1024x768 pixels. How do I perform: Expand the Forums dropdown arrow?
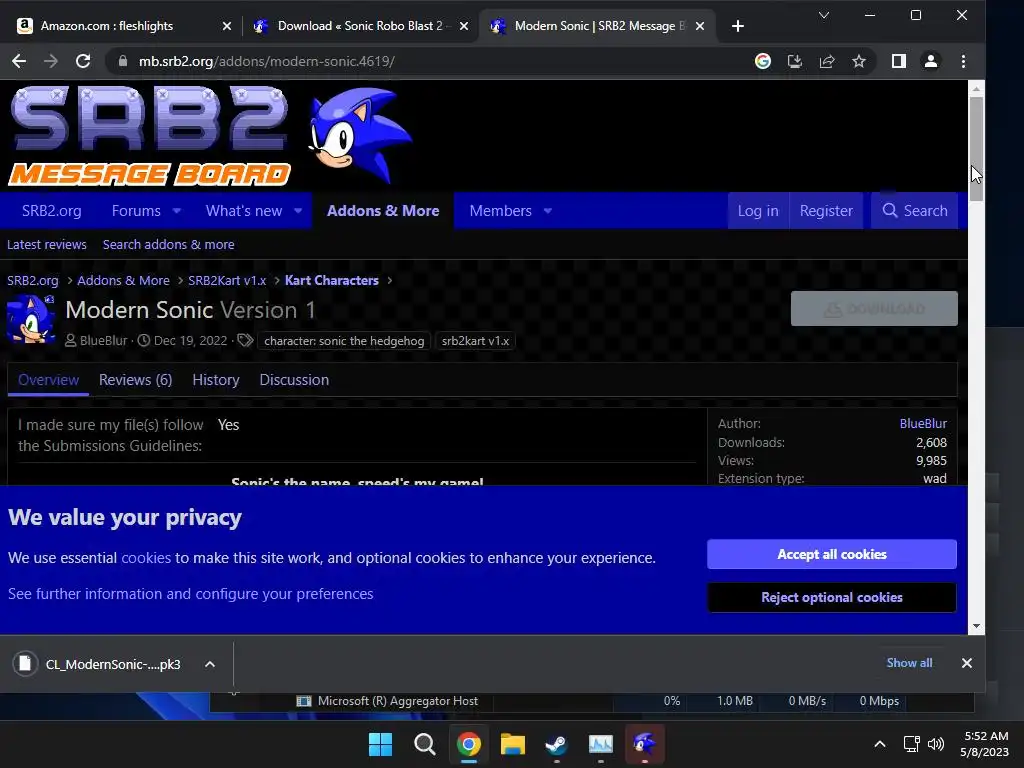177,211
